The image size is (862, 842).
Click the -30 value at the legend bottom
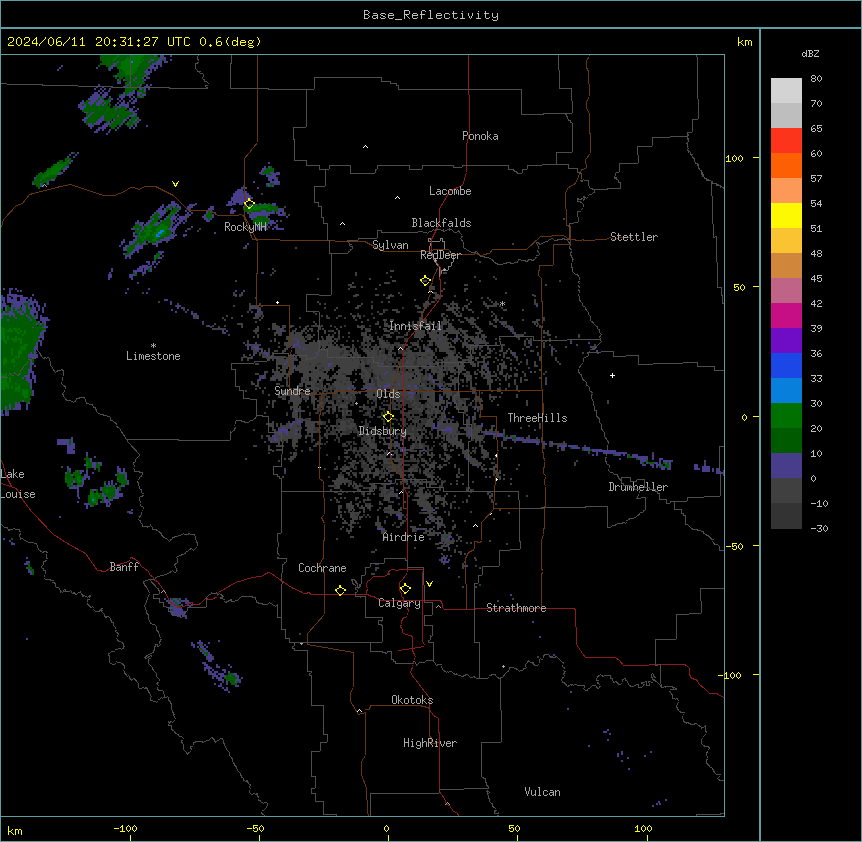(x=819, y=528)
